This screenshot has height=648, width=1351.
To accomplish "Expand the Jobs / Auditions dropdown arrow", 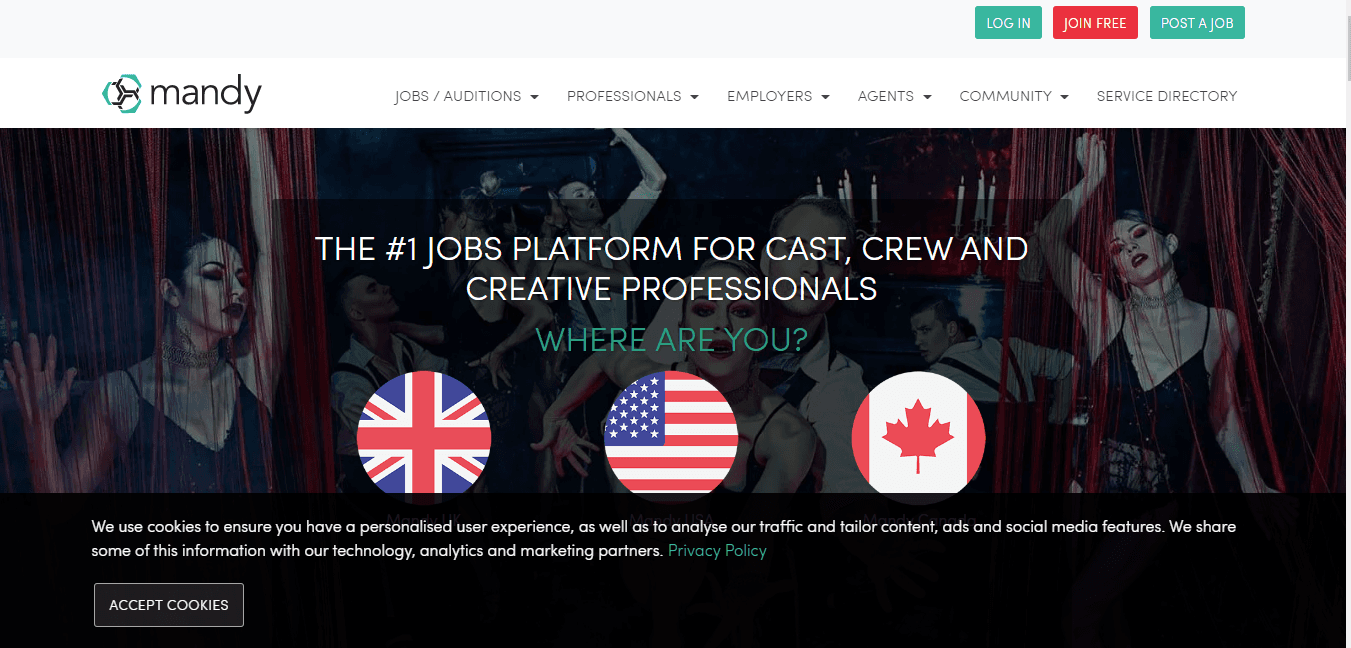I will (x=534, y=97).
